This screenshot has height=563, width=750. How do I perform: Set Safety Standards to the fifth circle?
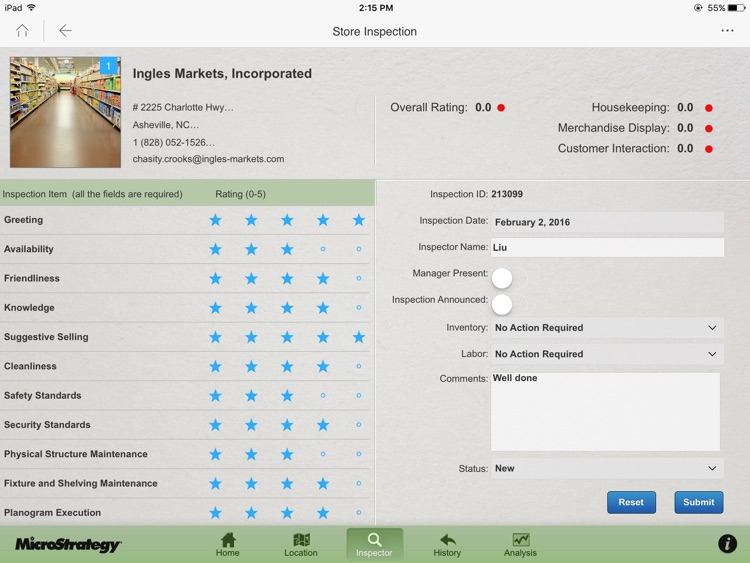[x=359, y=396]
